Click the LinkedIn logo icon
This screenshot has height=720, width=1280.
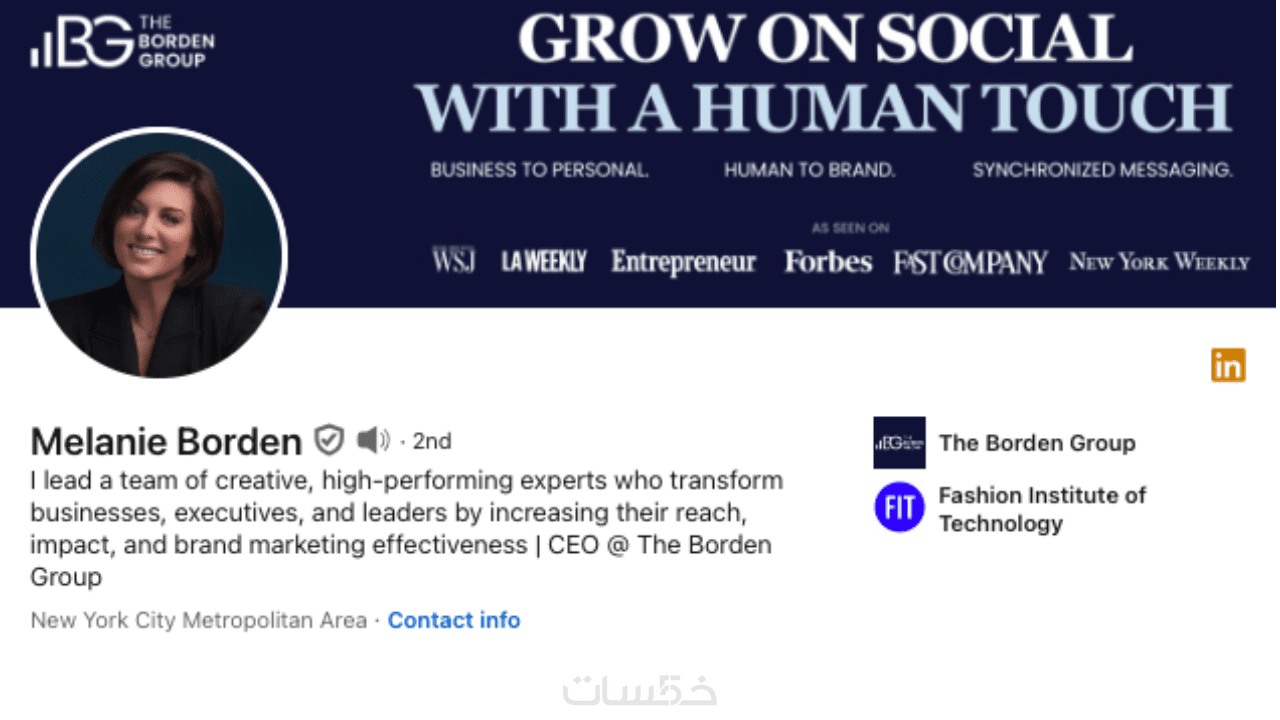click(x=1228, y=366)
